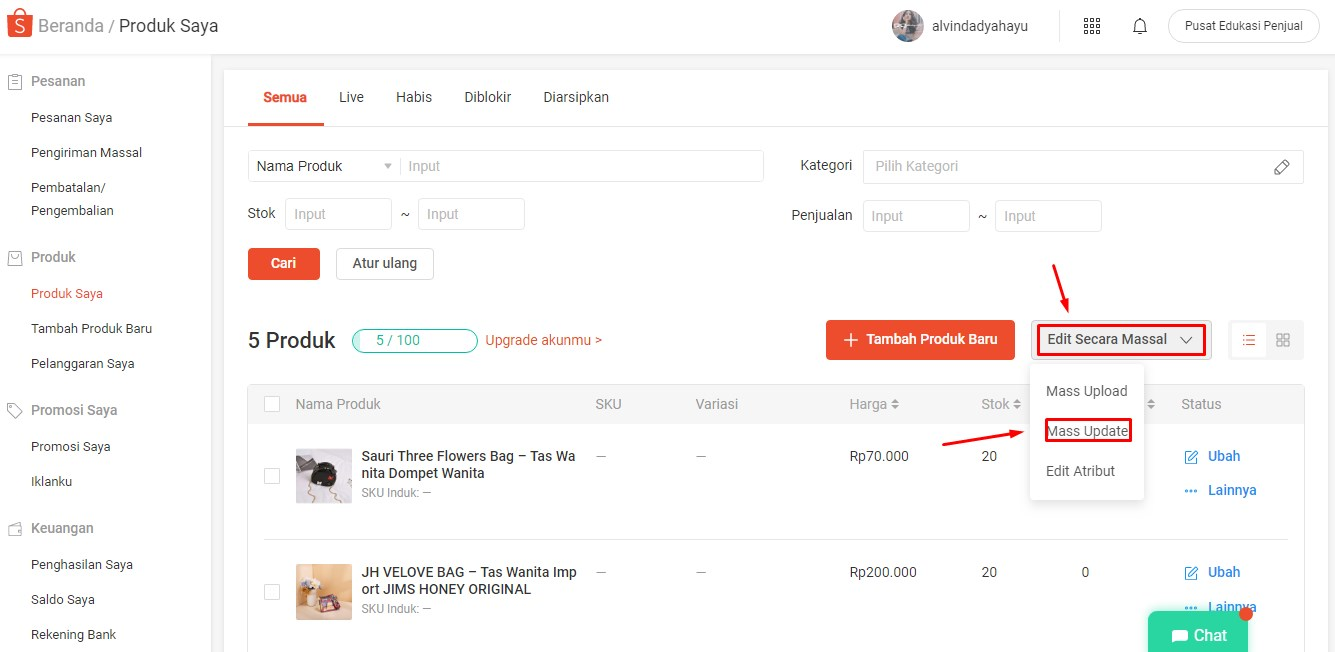
Task: Switch to the Diarsipkan tab
Action: 576,97
